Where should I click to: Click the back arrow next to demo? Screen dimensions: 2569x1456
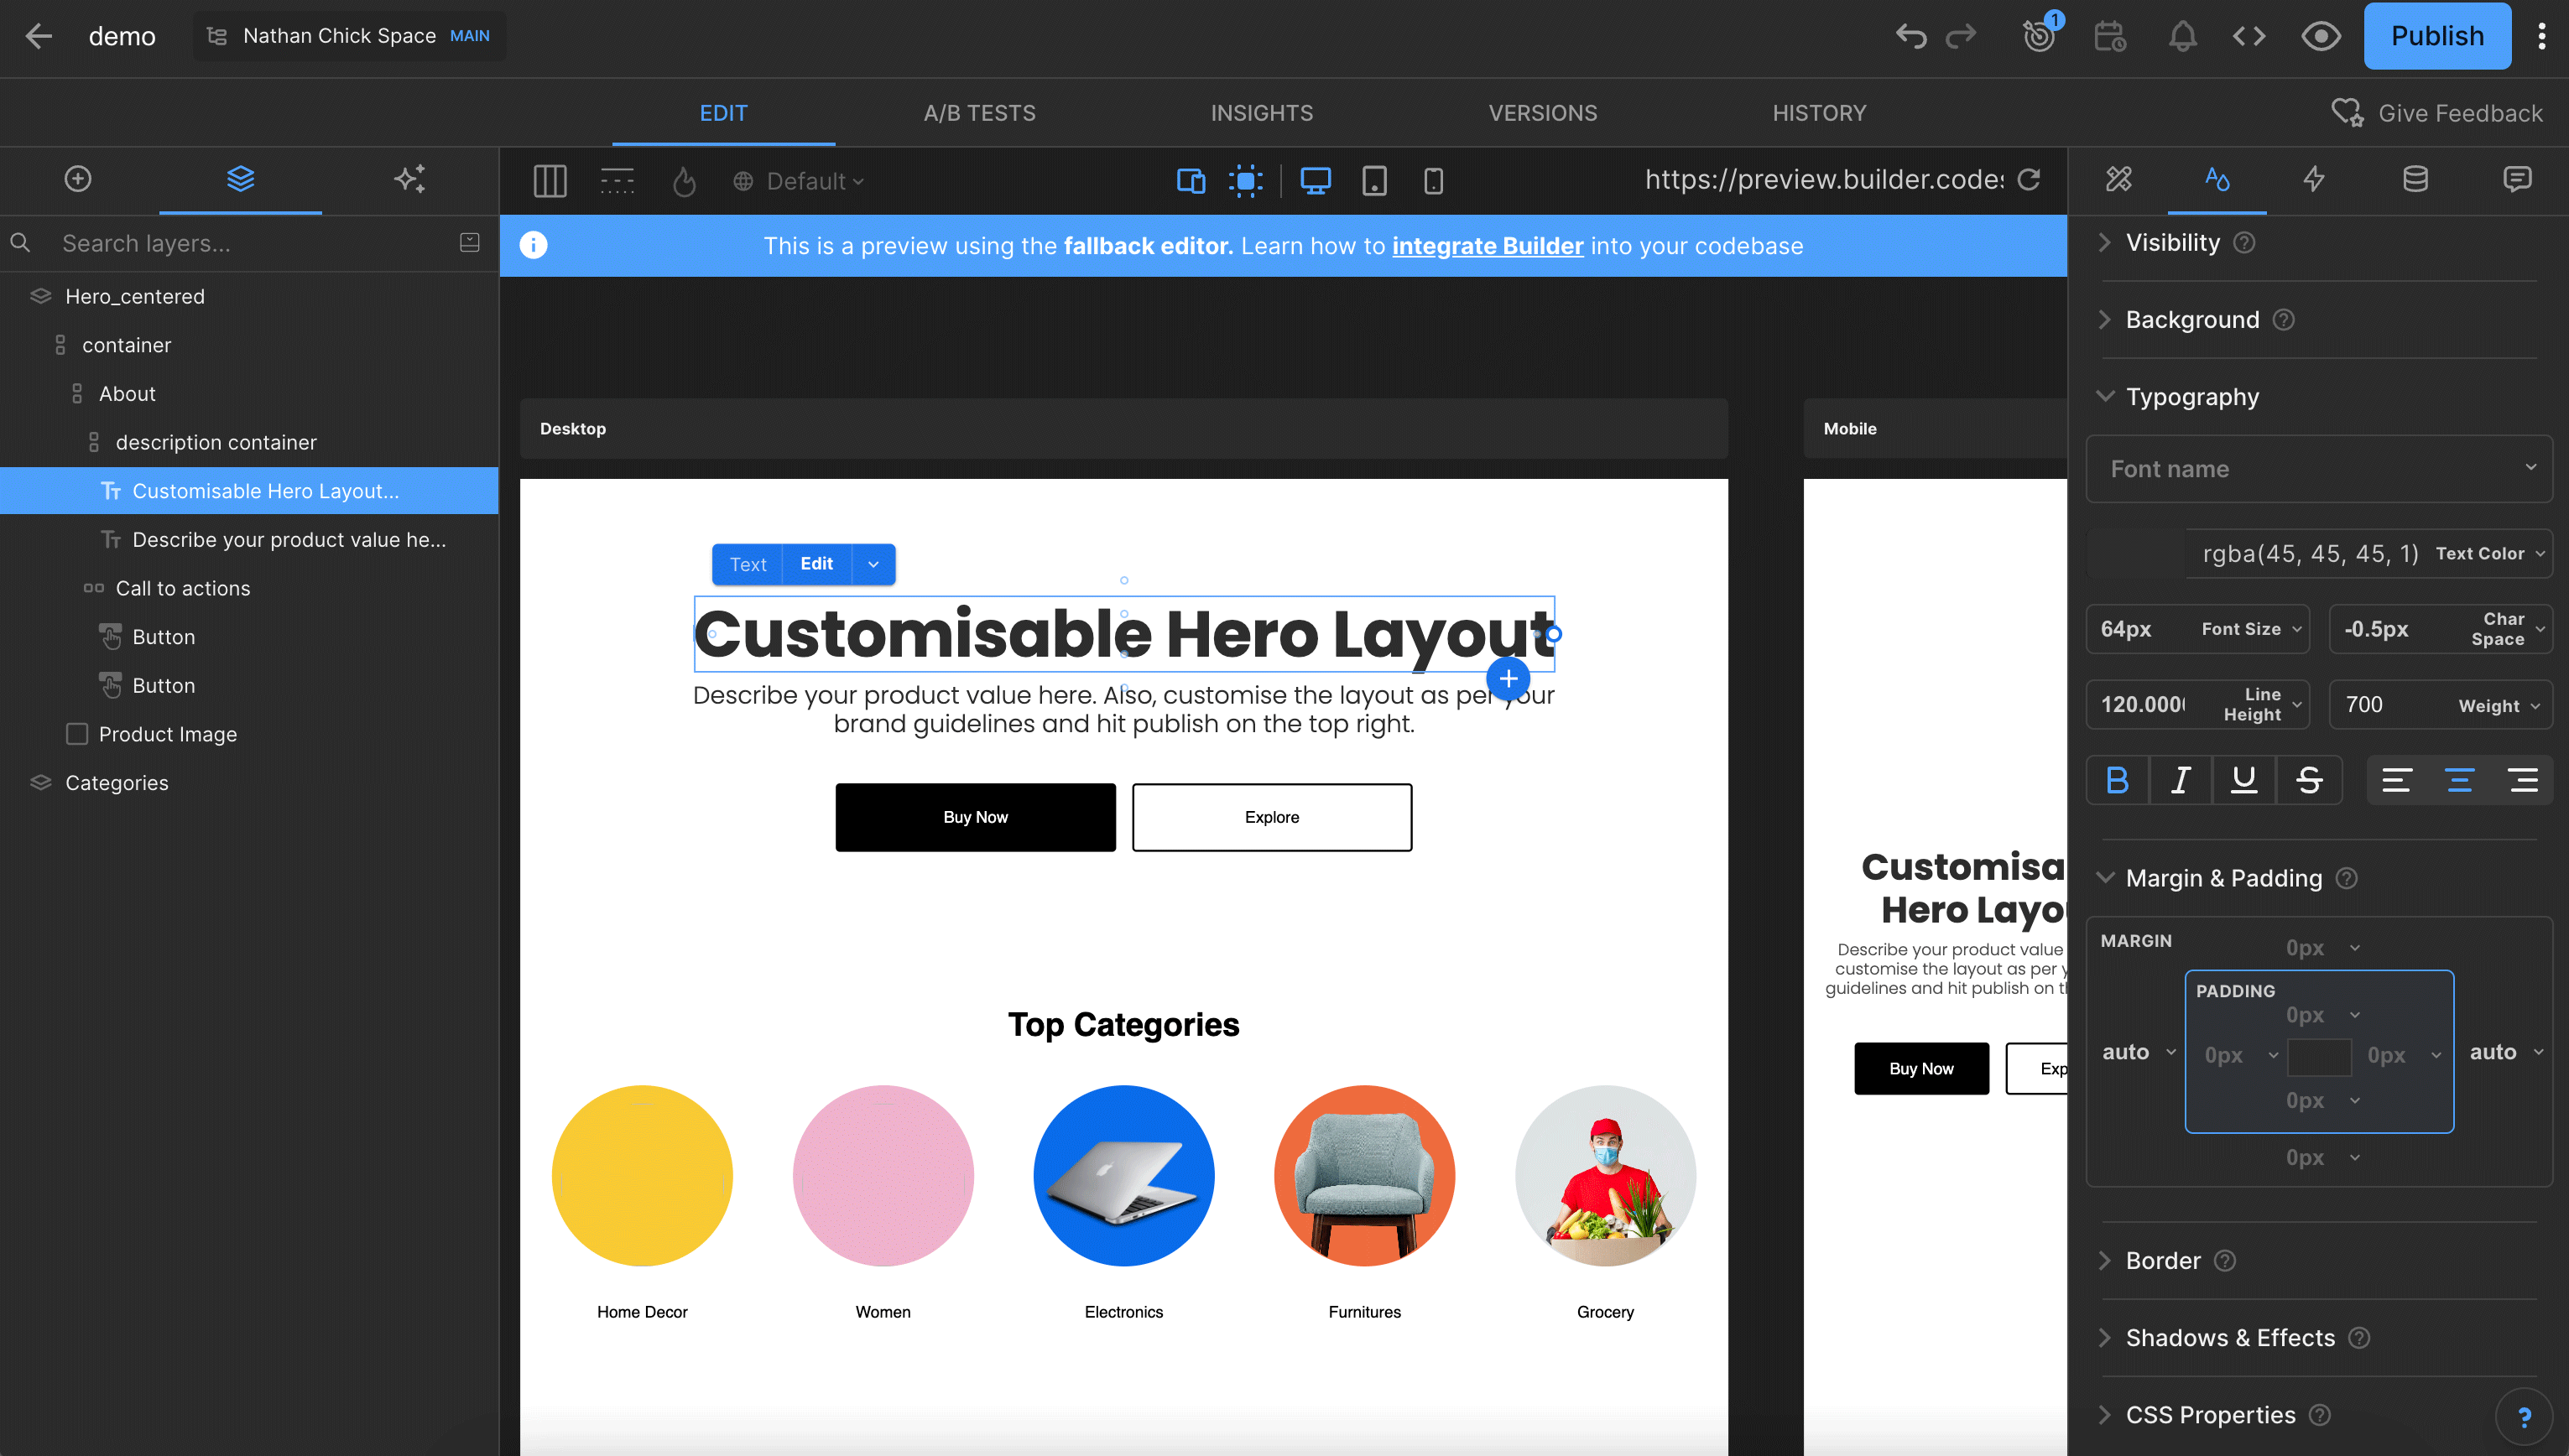tap(38, 36)
